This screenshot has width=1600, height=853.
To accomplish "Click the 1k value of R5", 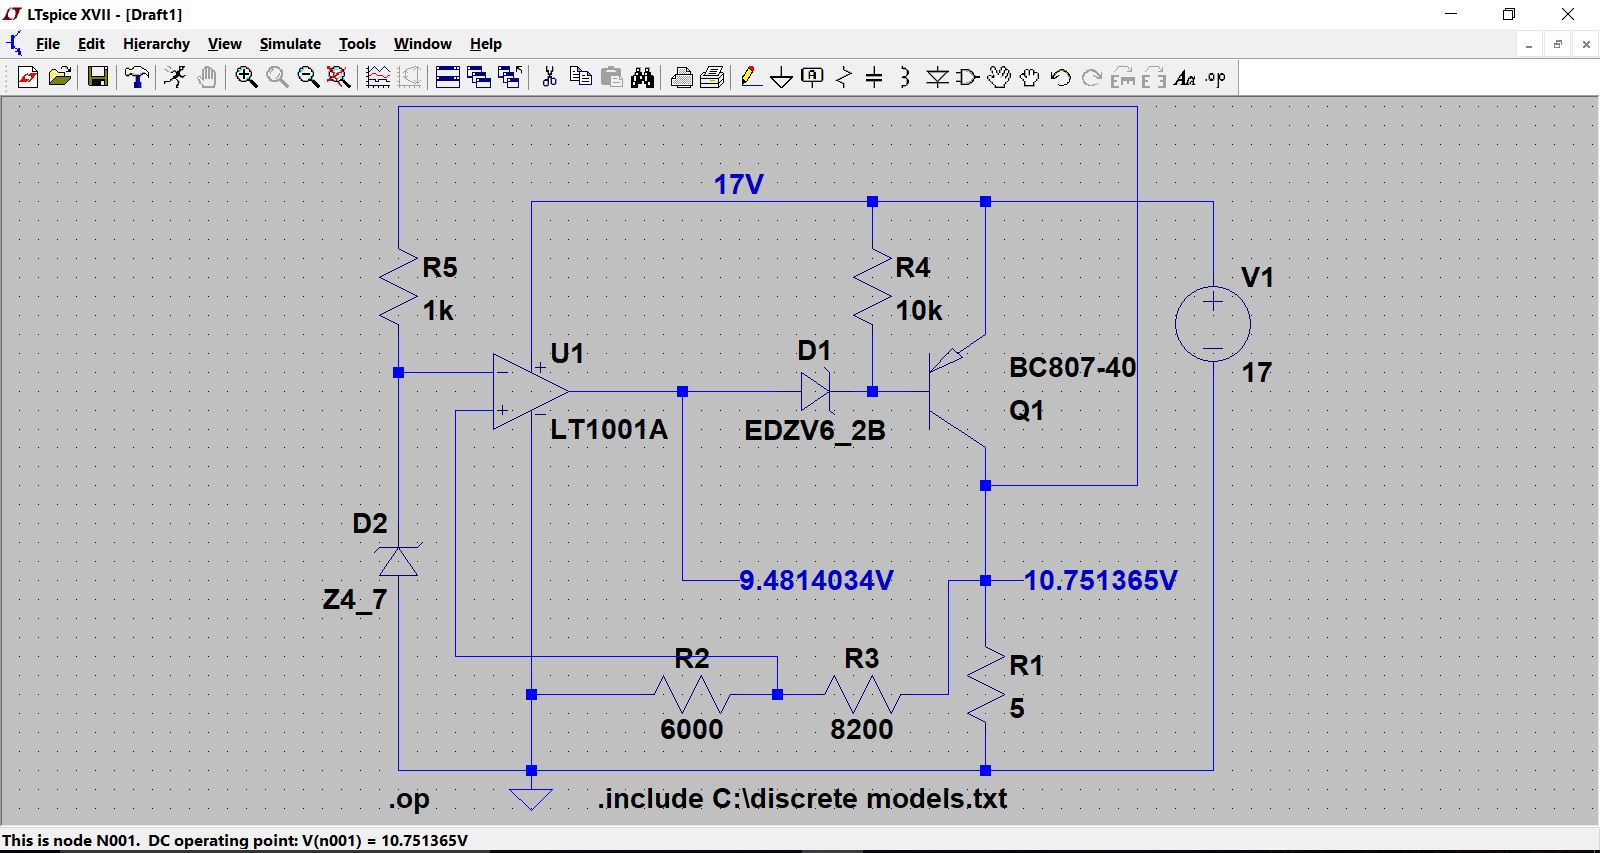I will pyautogui.click(x=438, y=311).
